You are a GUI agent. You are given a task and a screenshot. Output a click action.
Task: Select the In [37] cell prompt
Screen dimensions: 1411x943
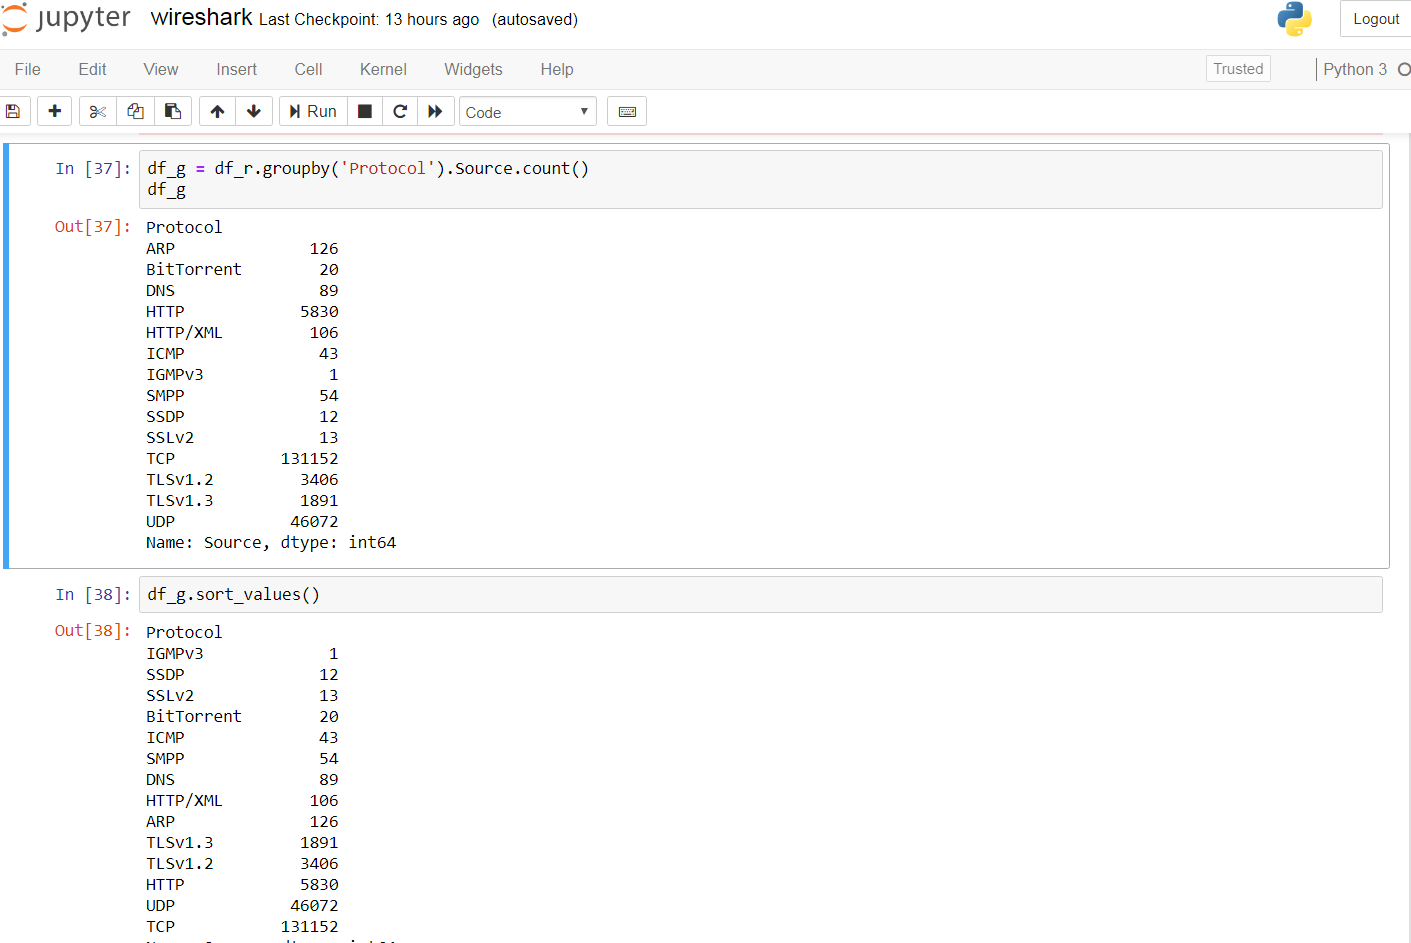coord(93,169)
